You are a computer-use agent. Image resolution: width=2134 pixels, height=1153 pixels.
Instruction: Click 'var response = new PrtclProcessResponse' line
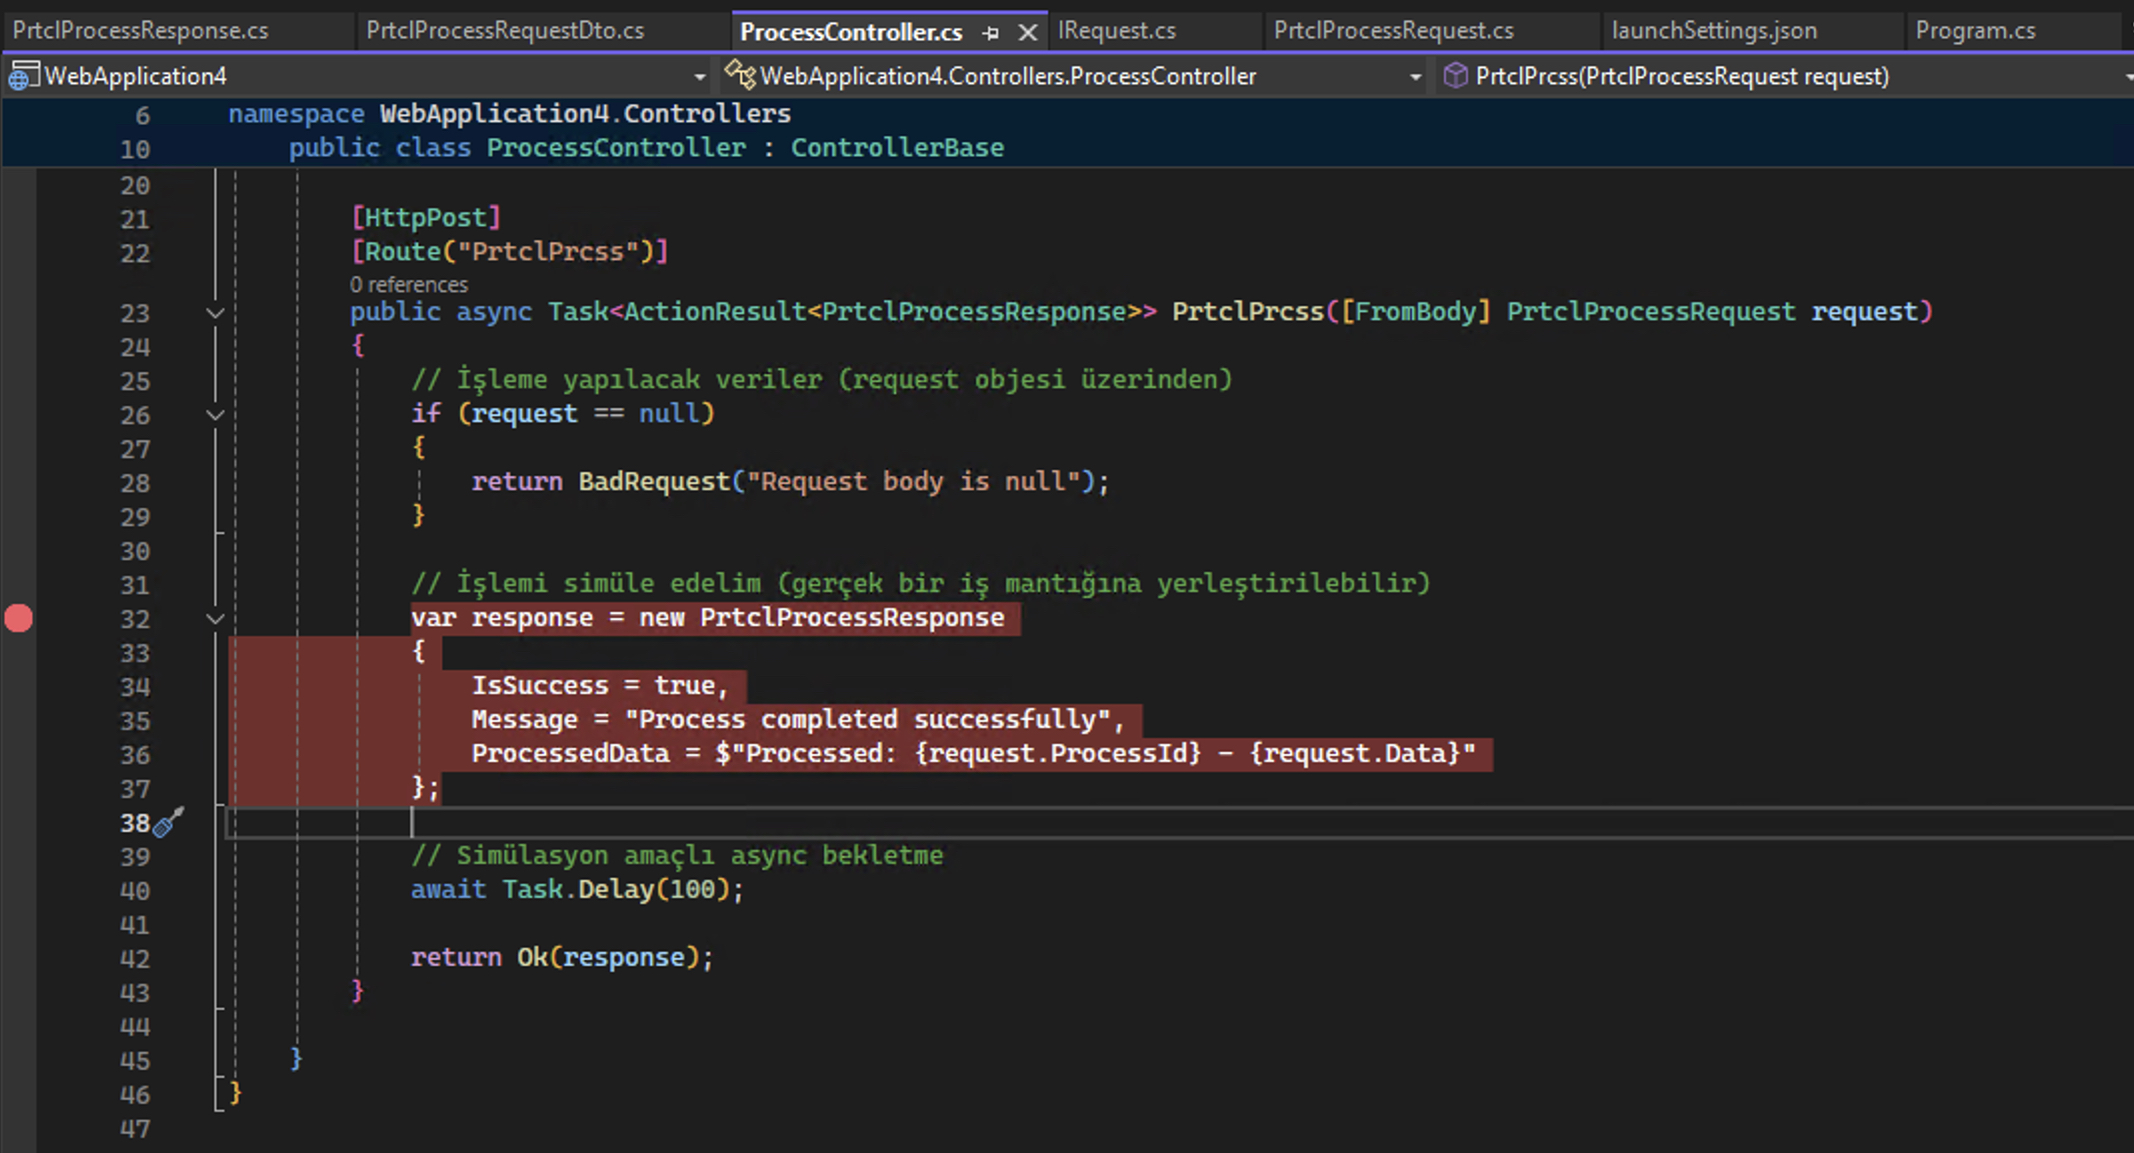pos(707,617)
